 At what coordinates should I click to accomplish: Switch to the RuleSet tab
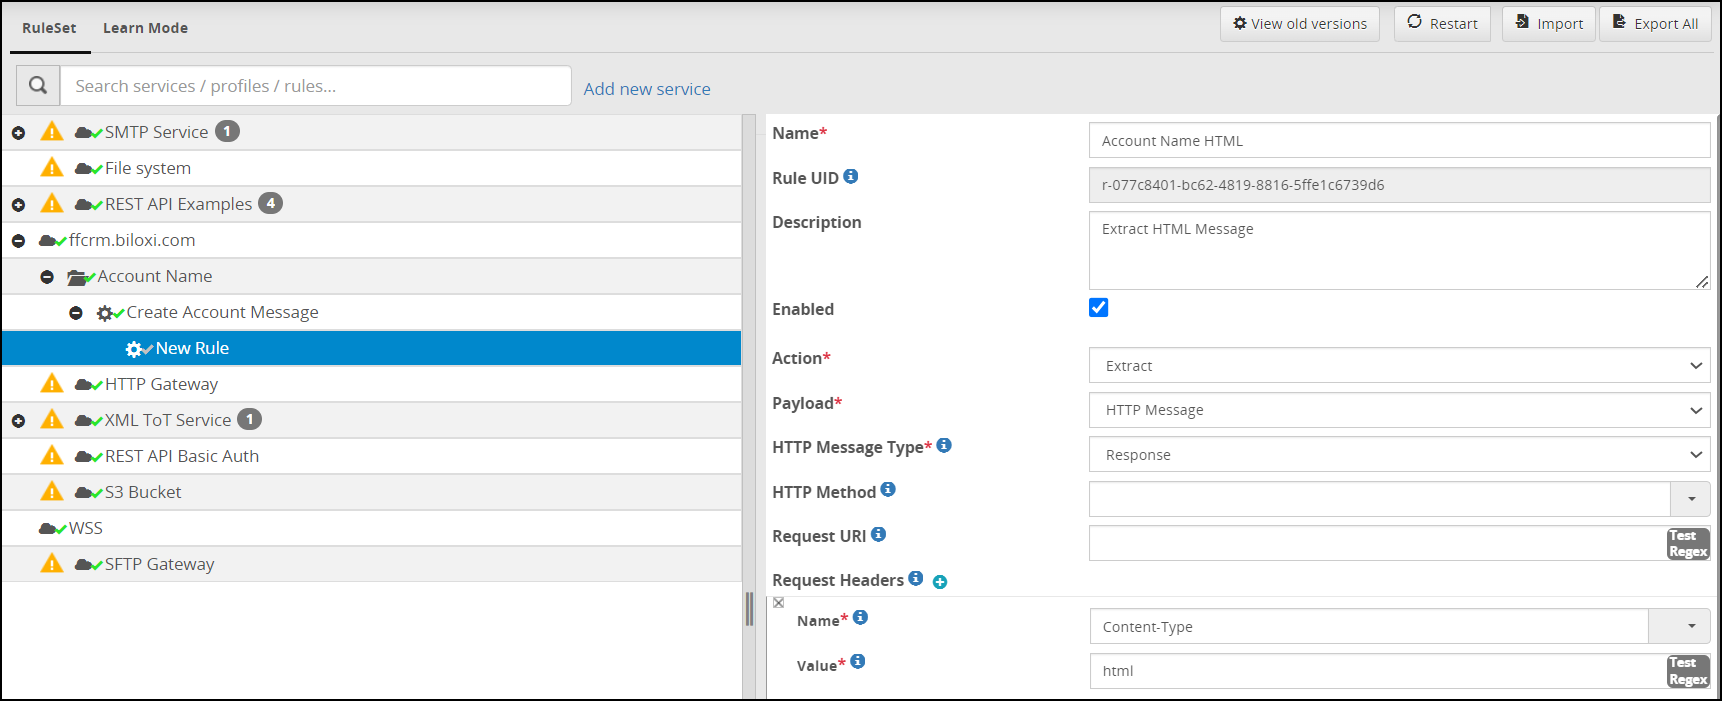tap(49, 28)
